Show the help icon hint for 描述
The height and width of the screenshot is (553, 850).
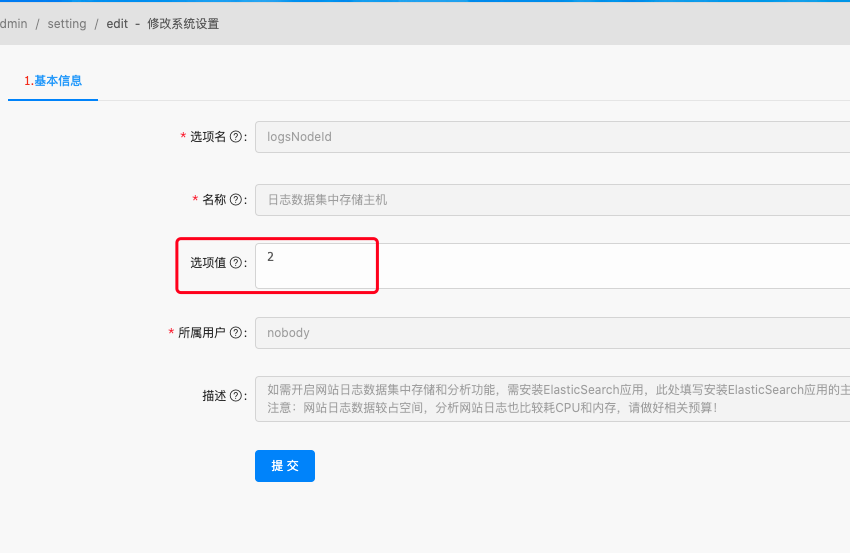click(x=236, y=396)
